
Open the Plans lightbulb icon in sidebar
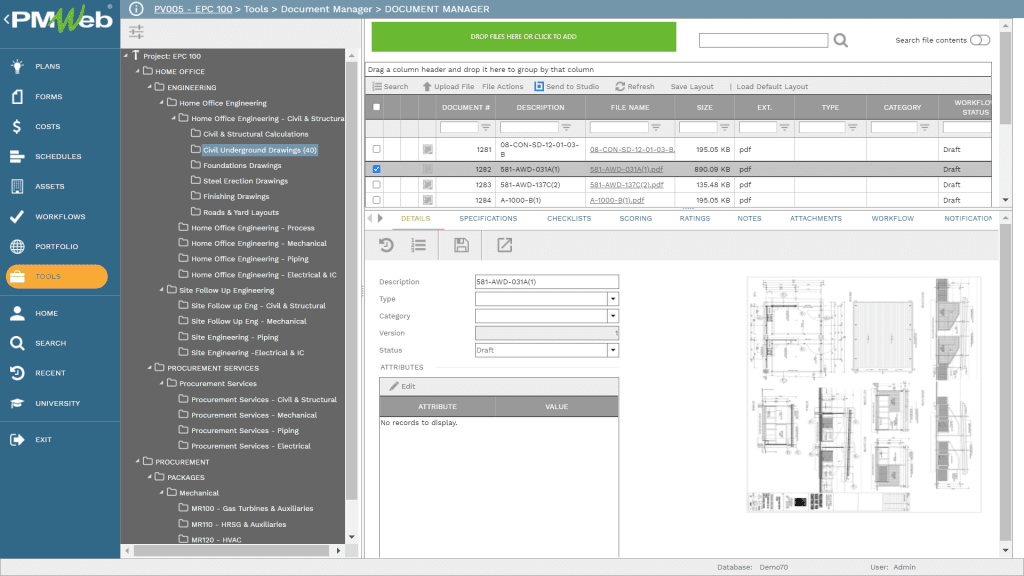click(x=17, y=66)
